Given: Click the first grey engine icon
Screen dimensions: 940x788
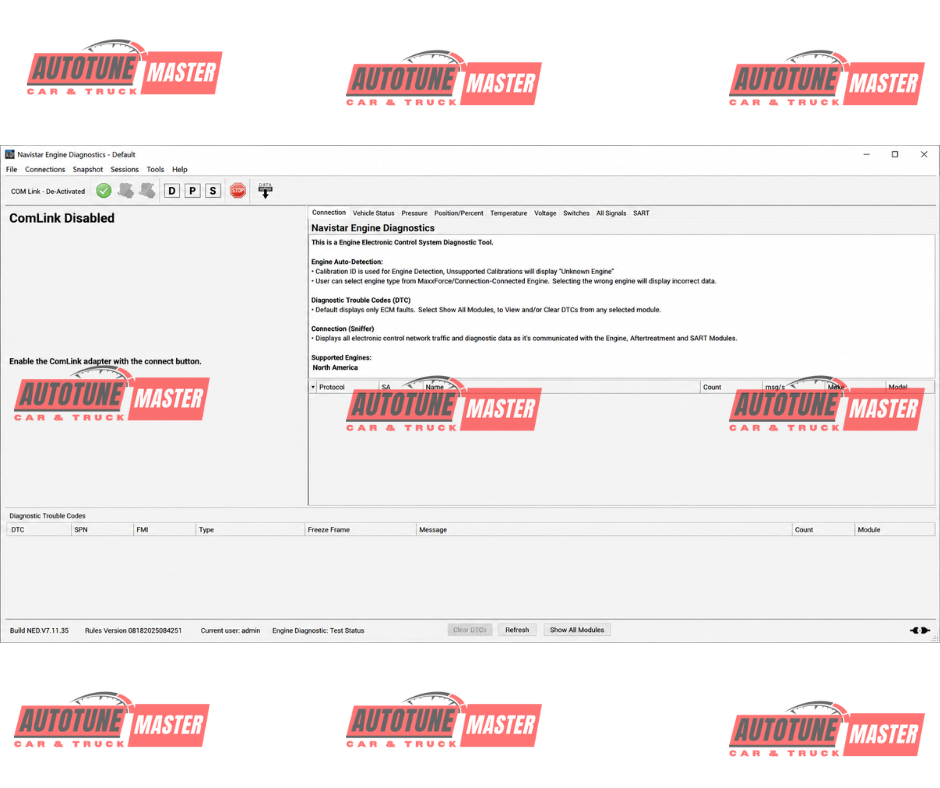Looking at the screenshot, I should click(x=126, y=191).
